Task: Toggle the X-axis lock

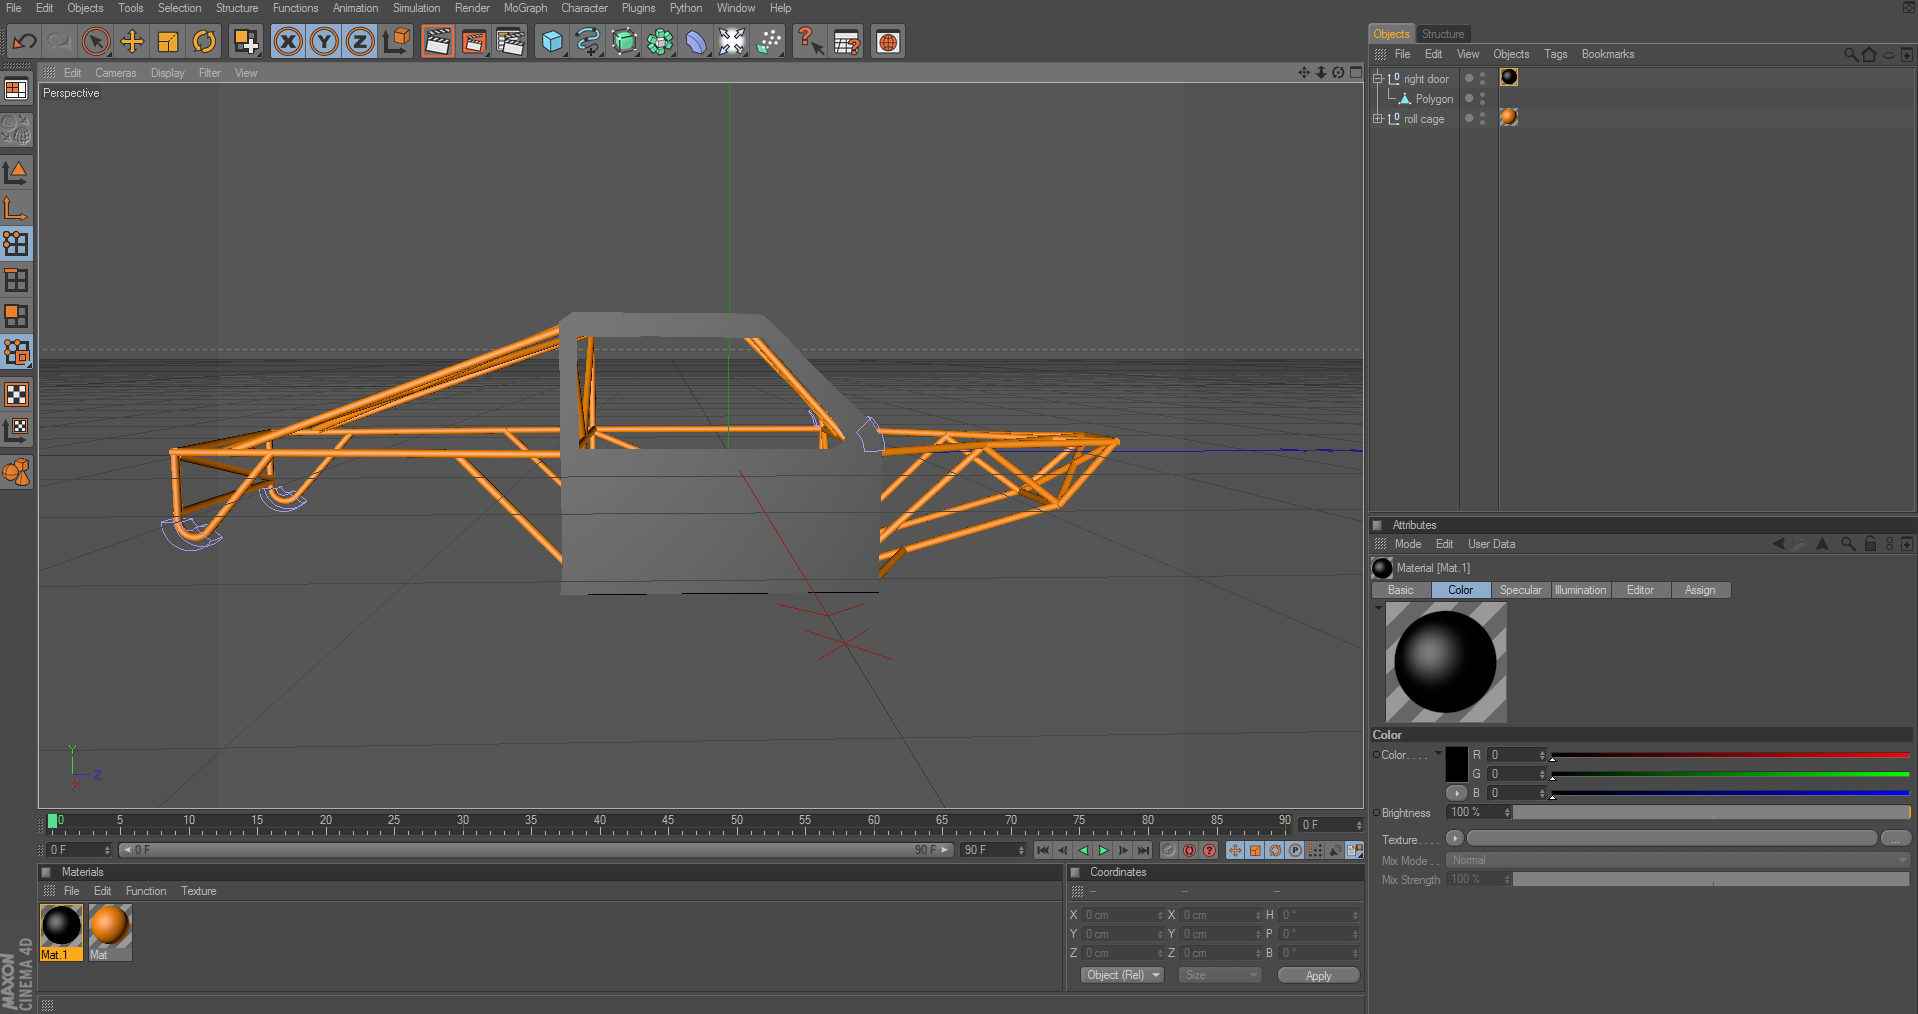Action: pos(288,42)
